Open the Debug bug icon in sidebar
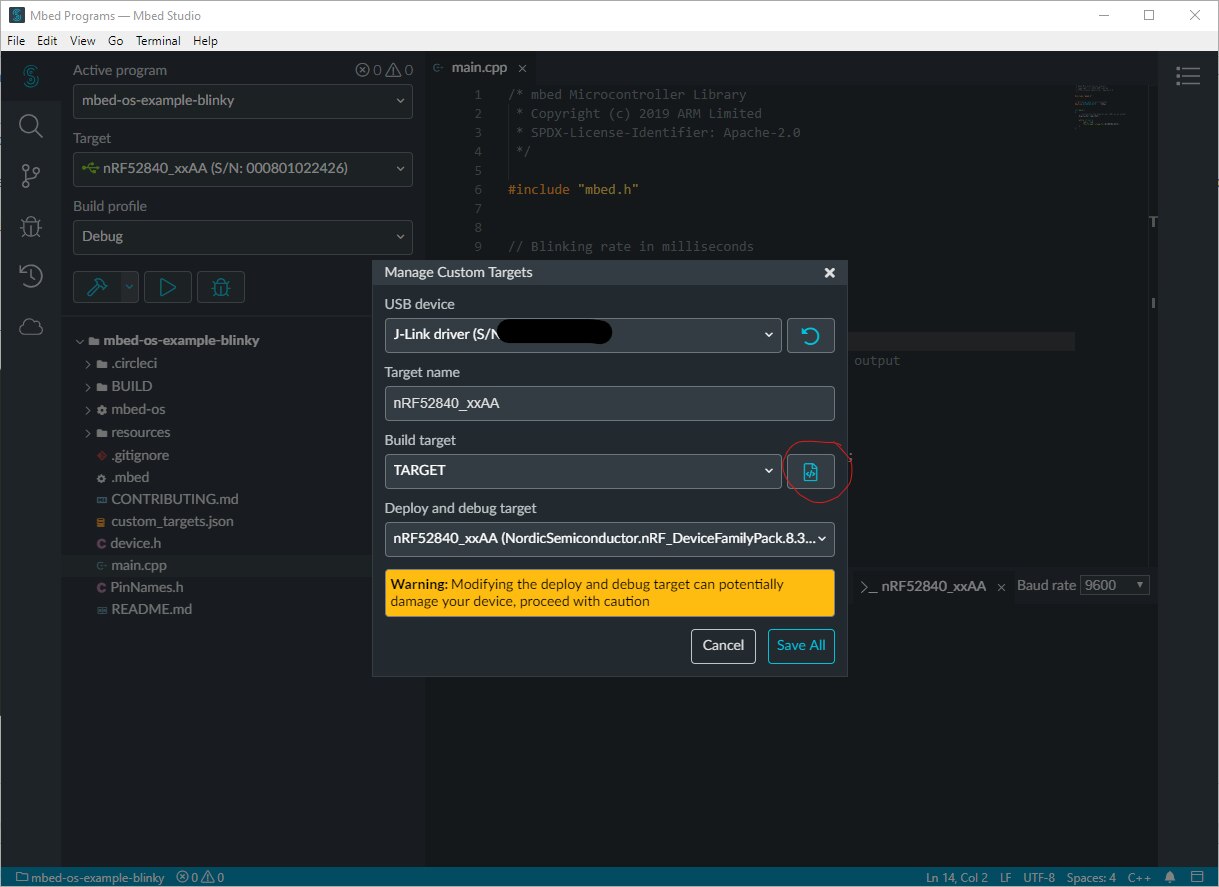This screenshot has height=887, width=1219. [x=30, y=227]
